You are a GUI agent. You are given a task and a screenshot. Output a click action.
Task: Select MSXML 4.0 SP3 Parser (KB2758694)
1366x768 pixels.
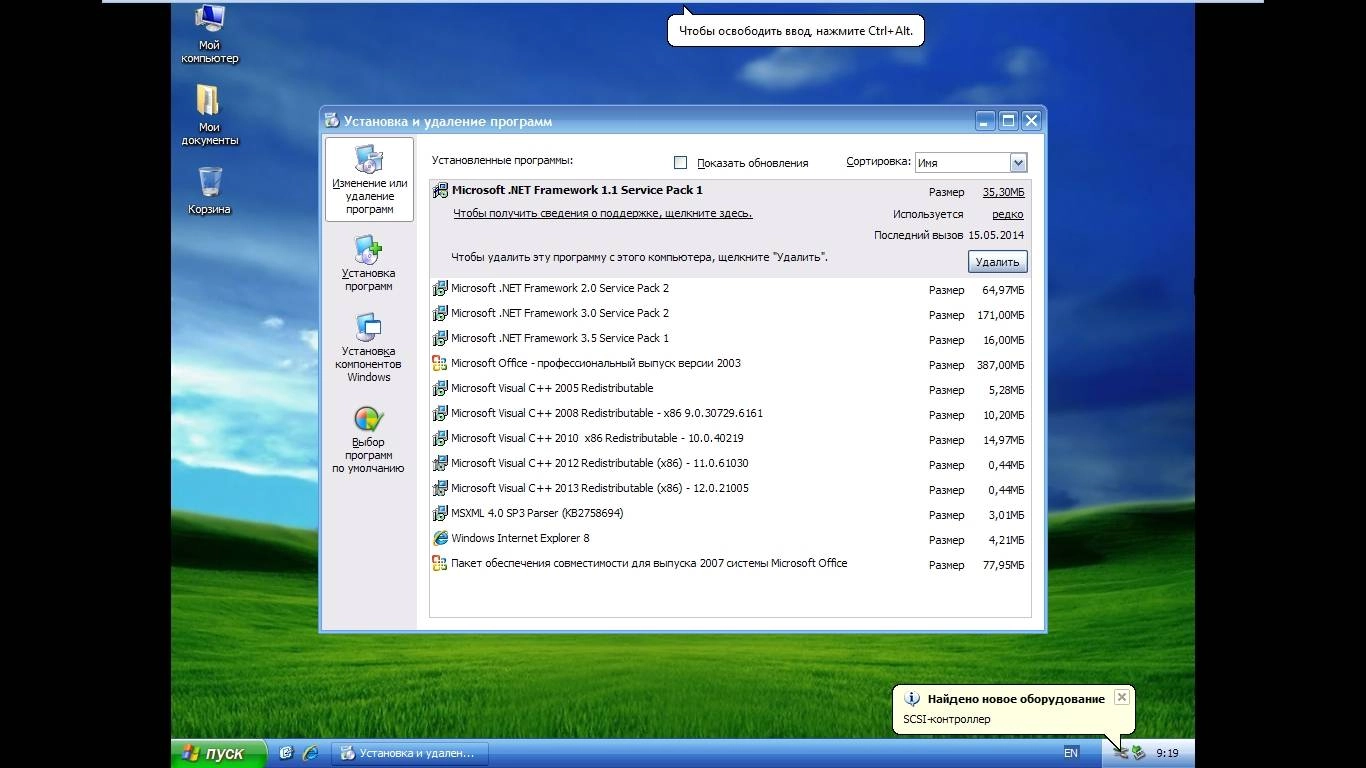(730, 514)
